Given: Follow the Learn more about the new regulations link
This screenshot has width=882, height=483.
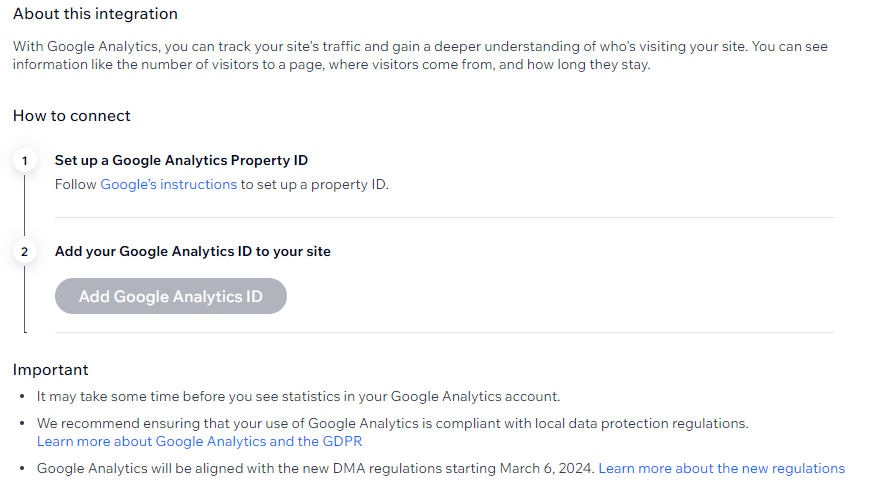Looking at the screenshot, I should (721, 468).
